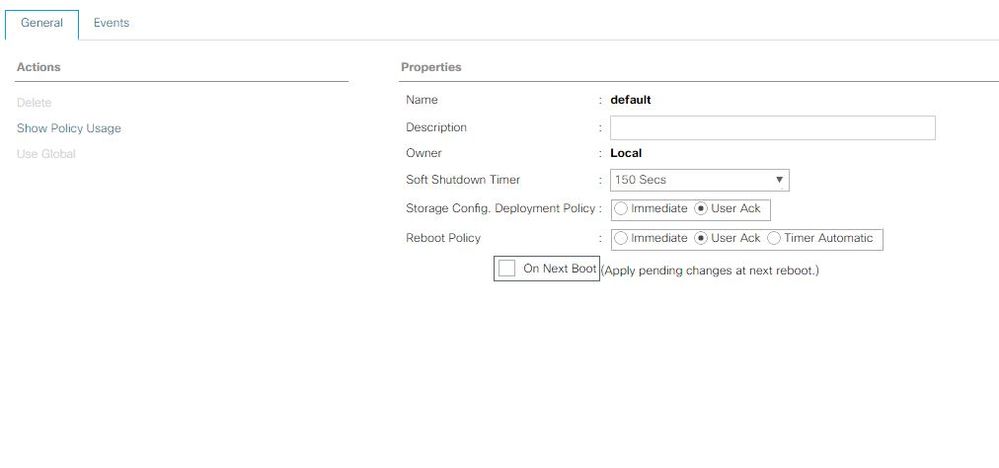This screenshot has width=999, height=468.
Task: Select User Ack under Reboot Policy
Action: [701, 238]
